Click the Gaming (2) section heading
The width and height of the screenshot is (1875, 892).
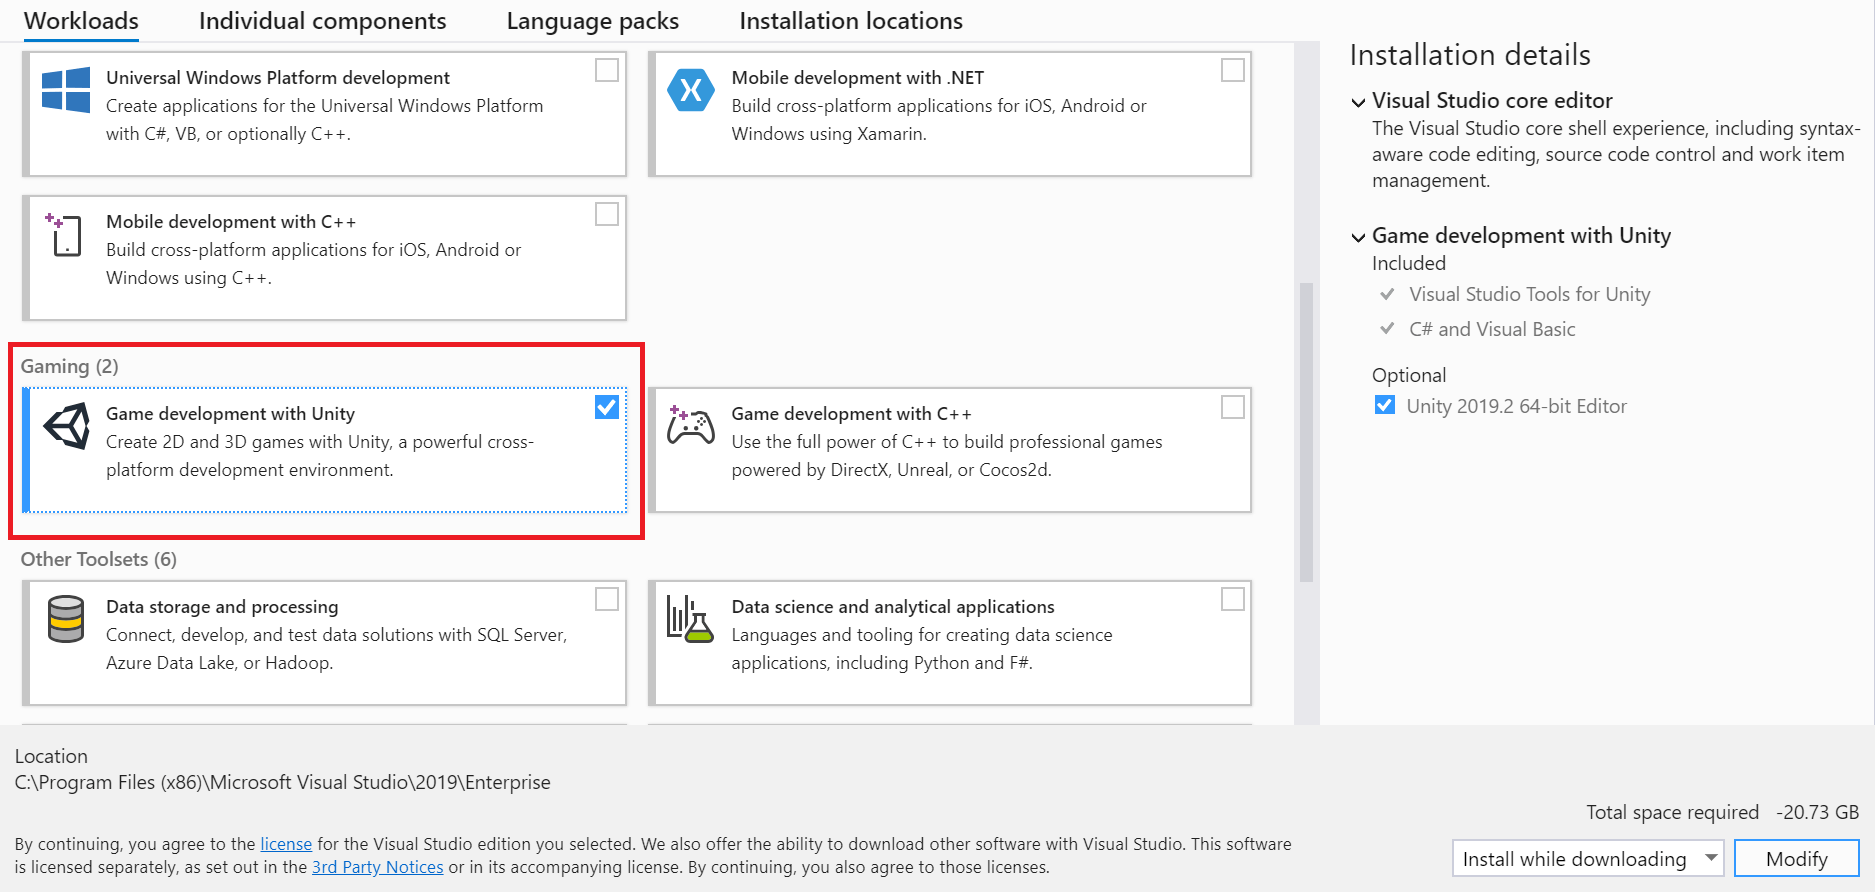[70, 366]
